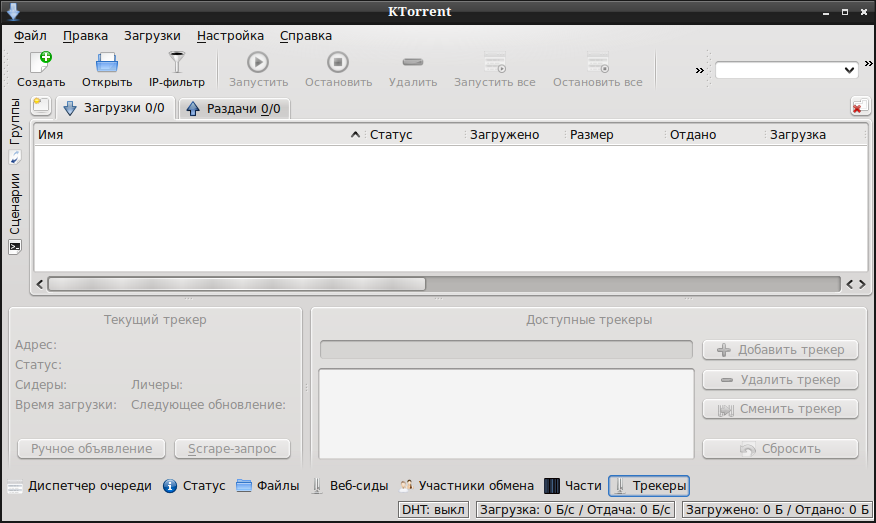Expand the far-right toolbar overflow chevron

(x=869, y=63)
